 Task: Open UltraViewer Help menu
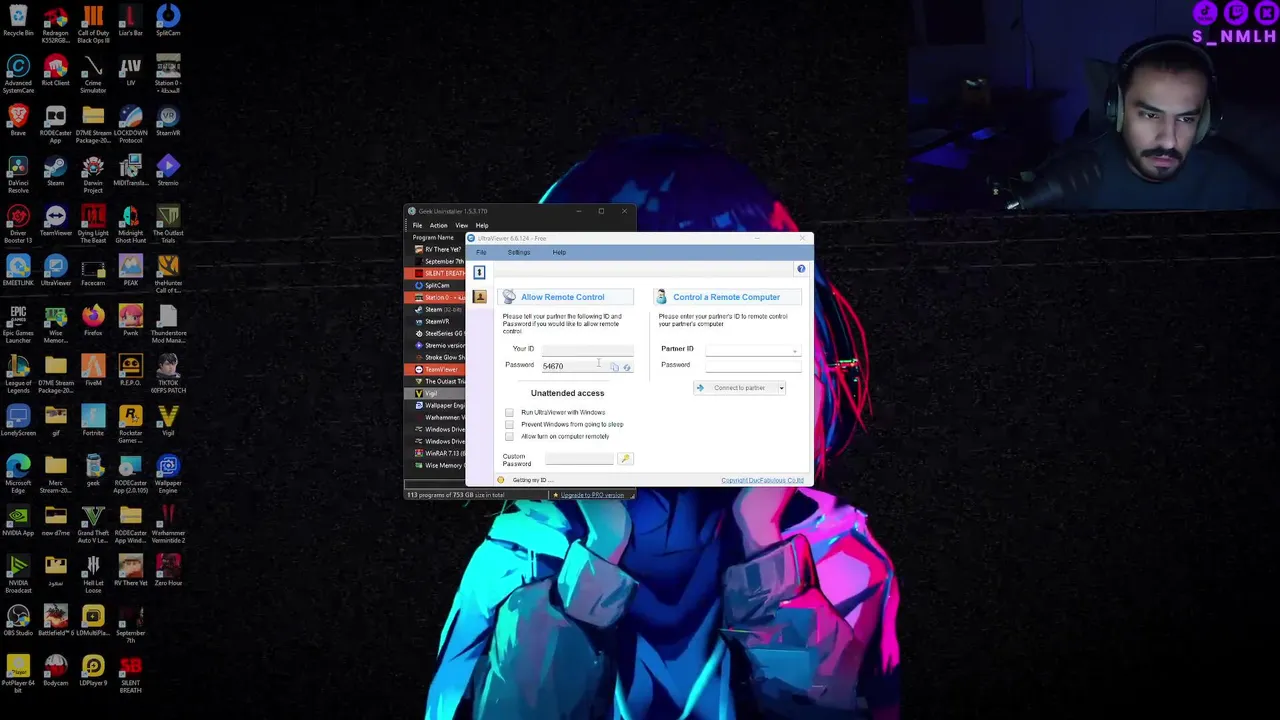coord(559,252)
